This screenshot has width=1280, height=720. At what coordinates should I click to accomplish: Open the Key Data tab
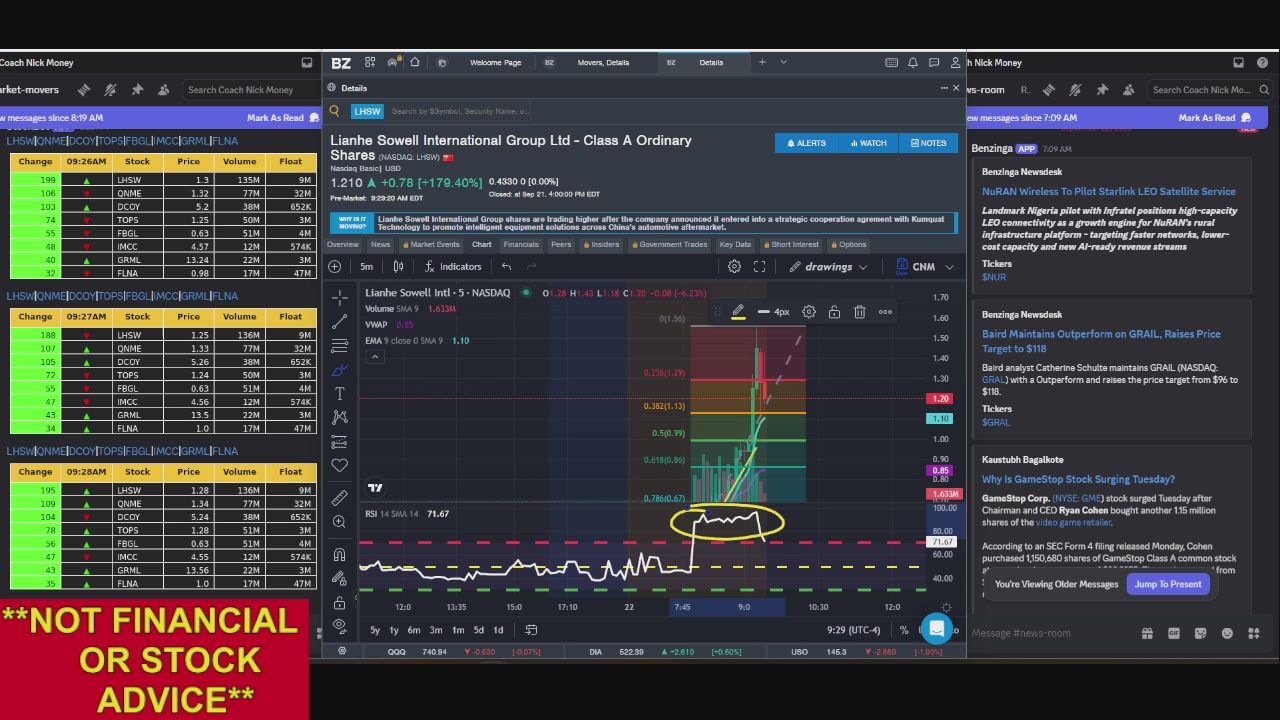[x=734, y=245]
